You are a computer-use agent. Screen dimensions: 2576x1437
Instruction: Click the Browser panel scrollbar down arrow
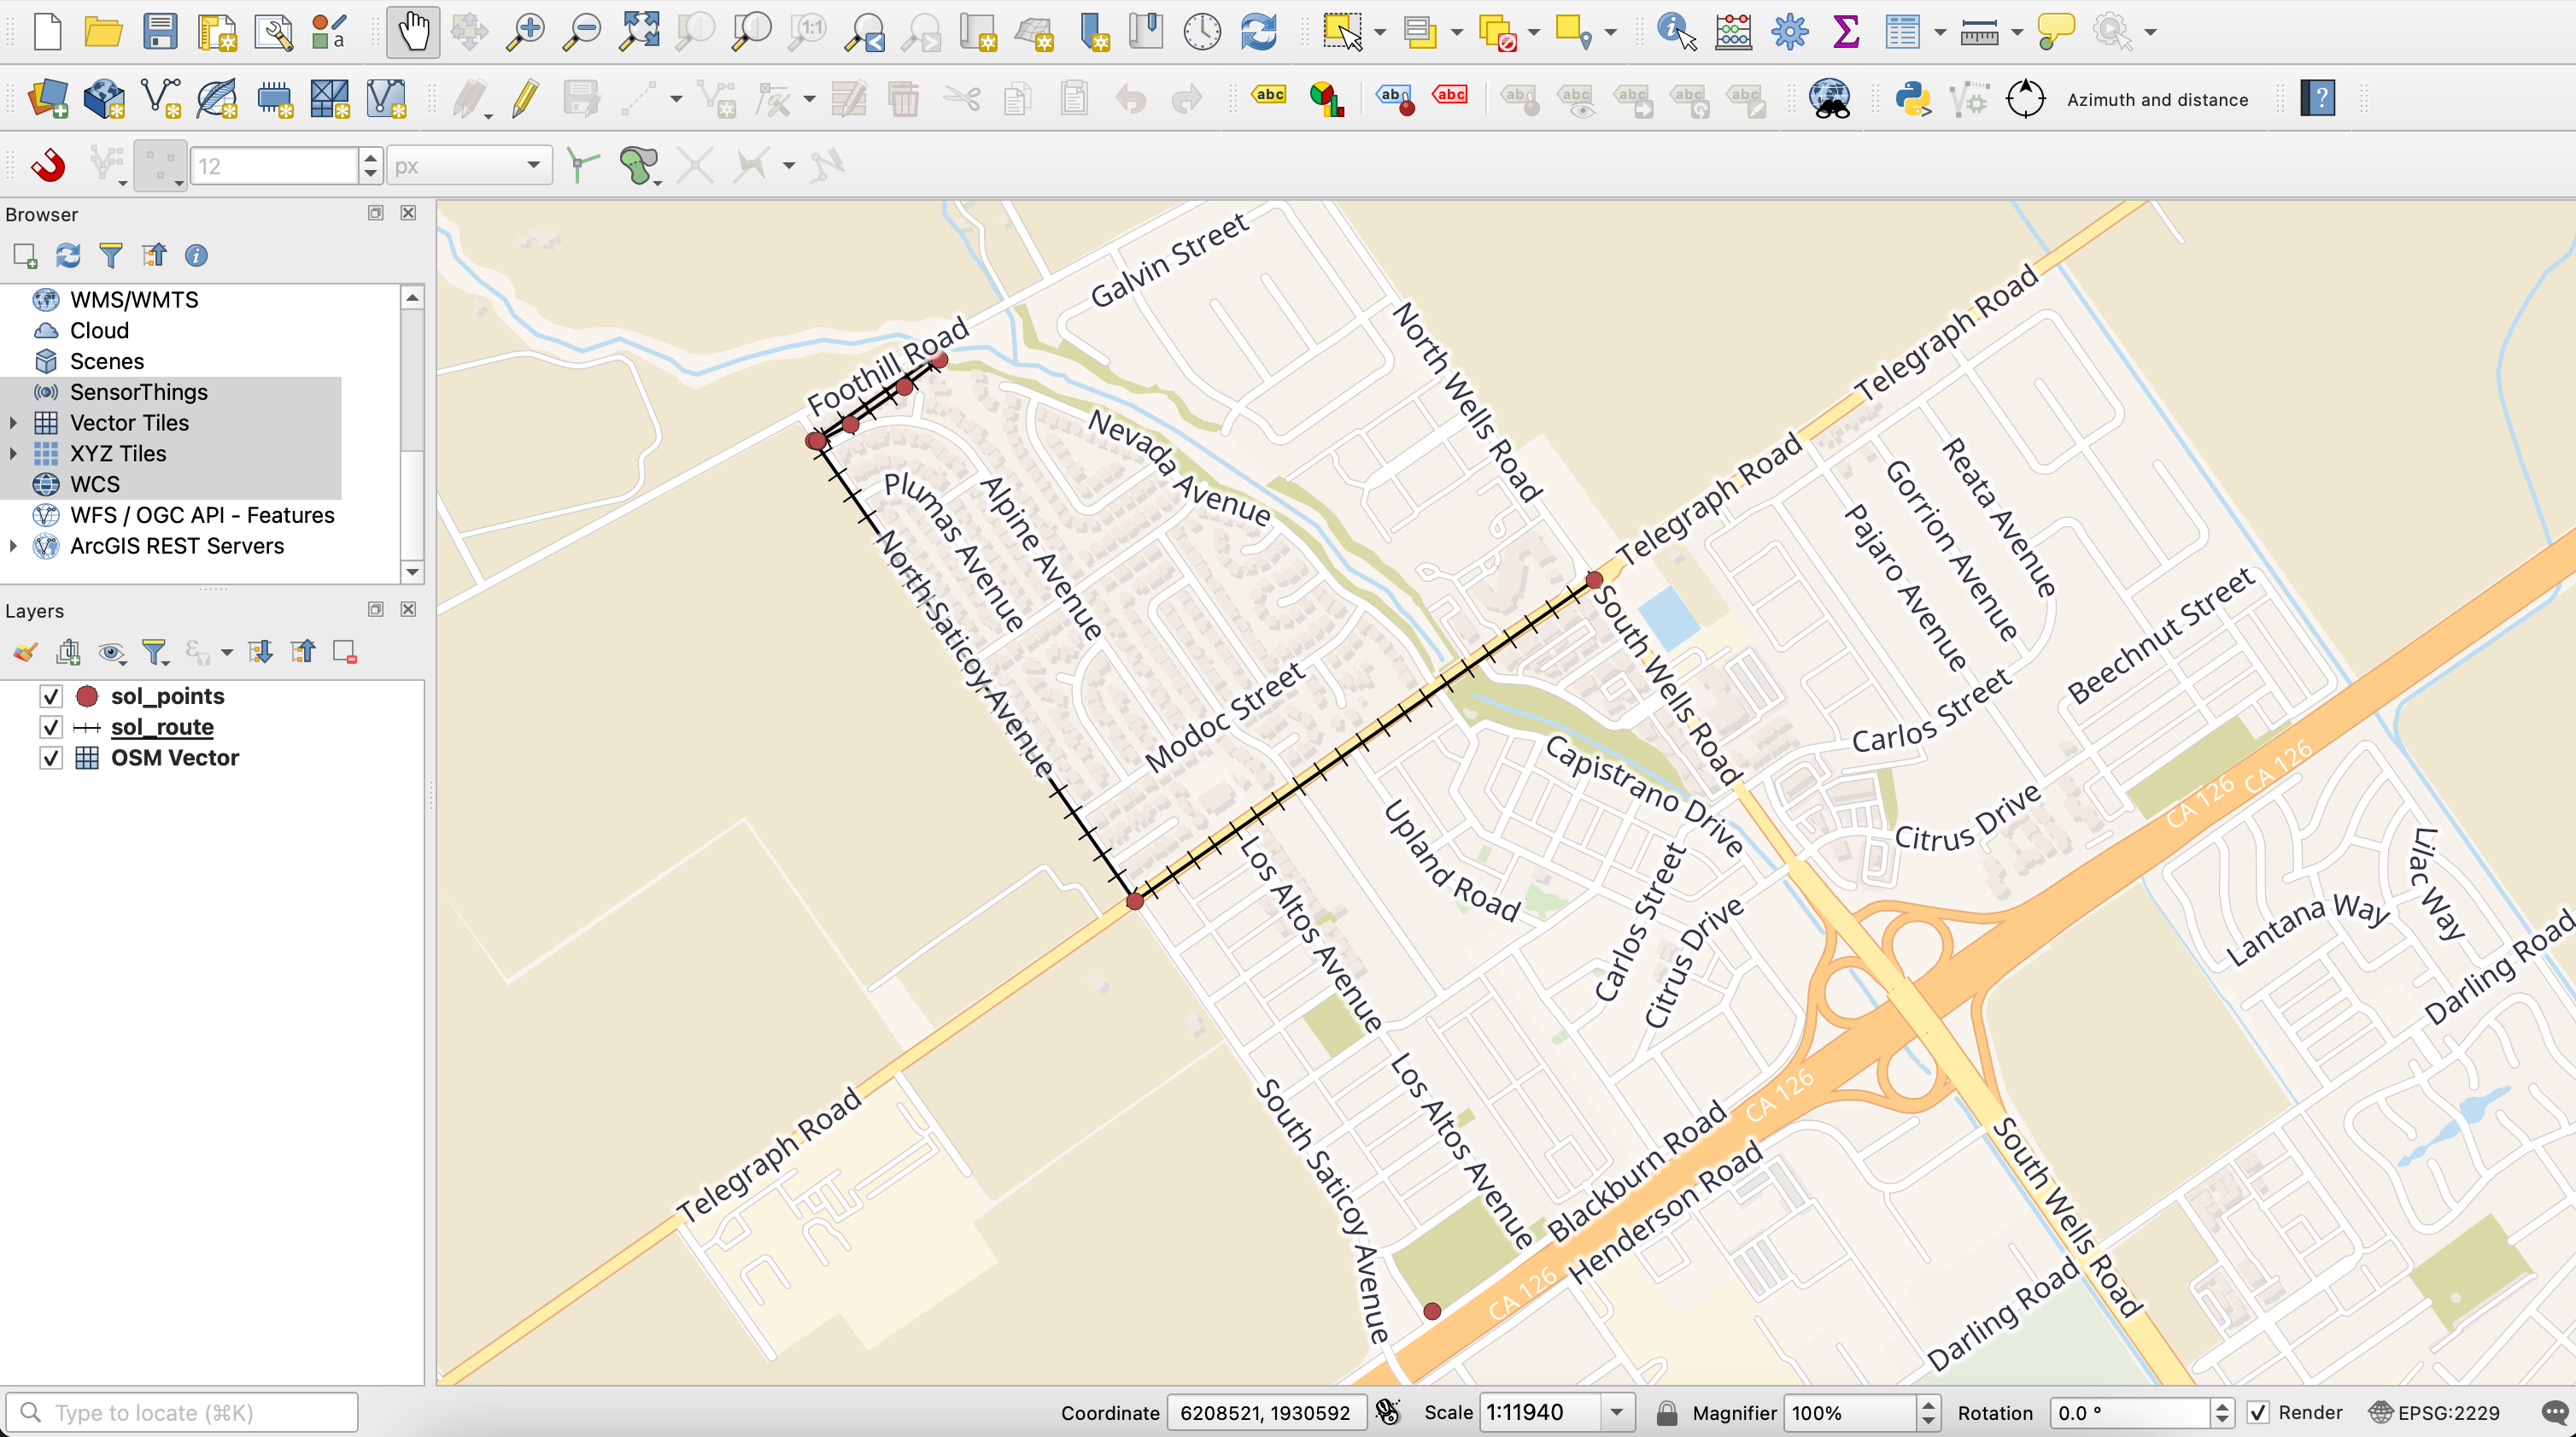pyautogui.click(x=412, y=572)
